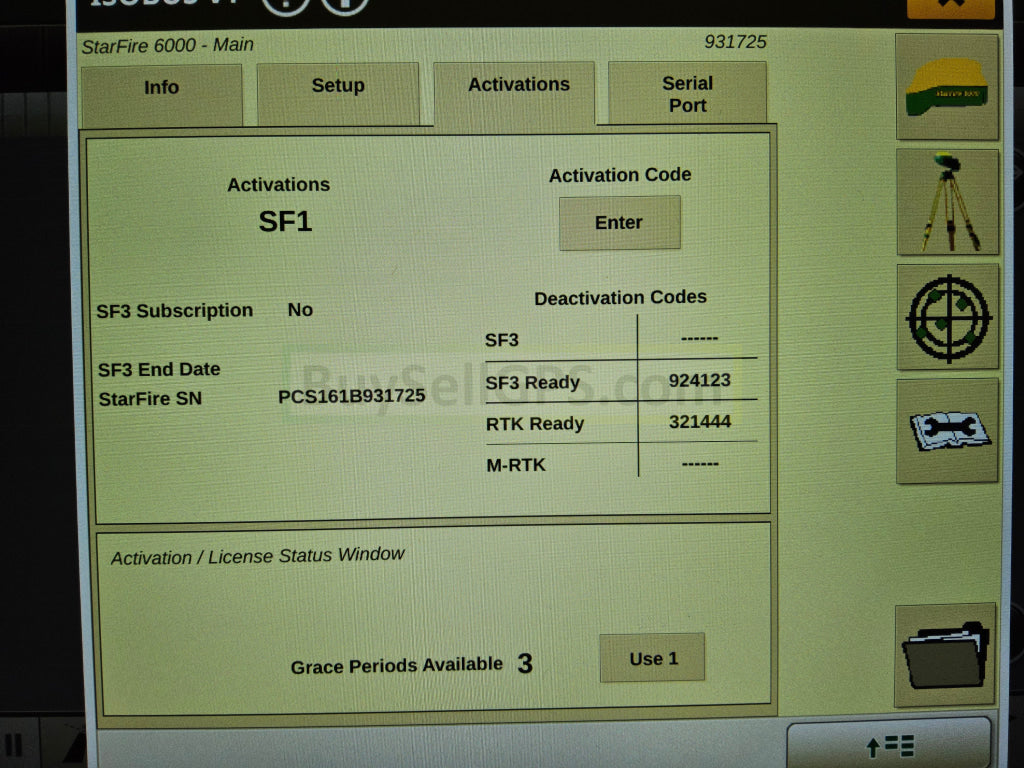Click Activation / License Status Window label

[257, 556]
